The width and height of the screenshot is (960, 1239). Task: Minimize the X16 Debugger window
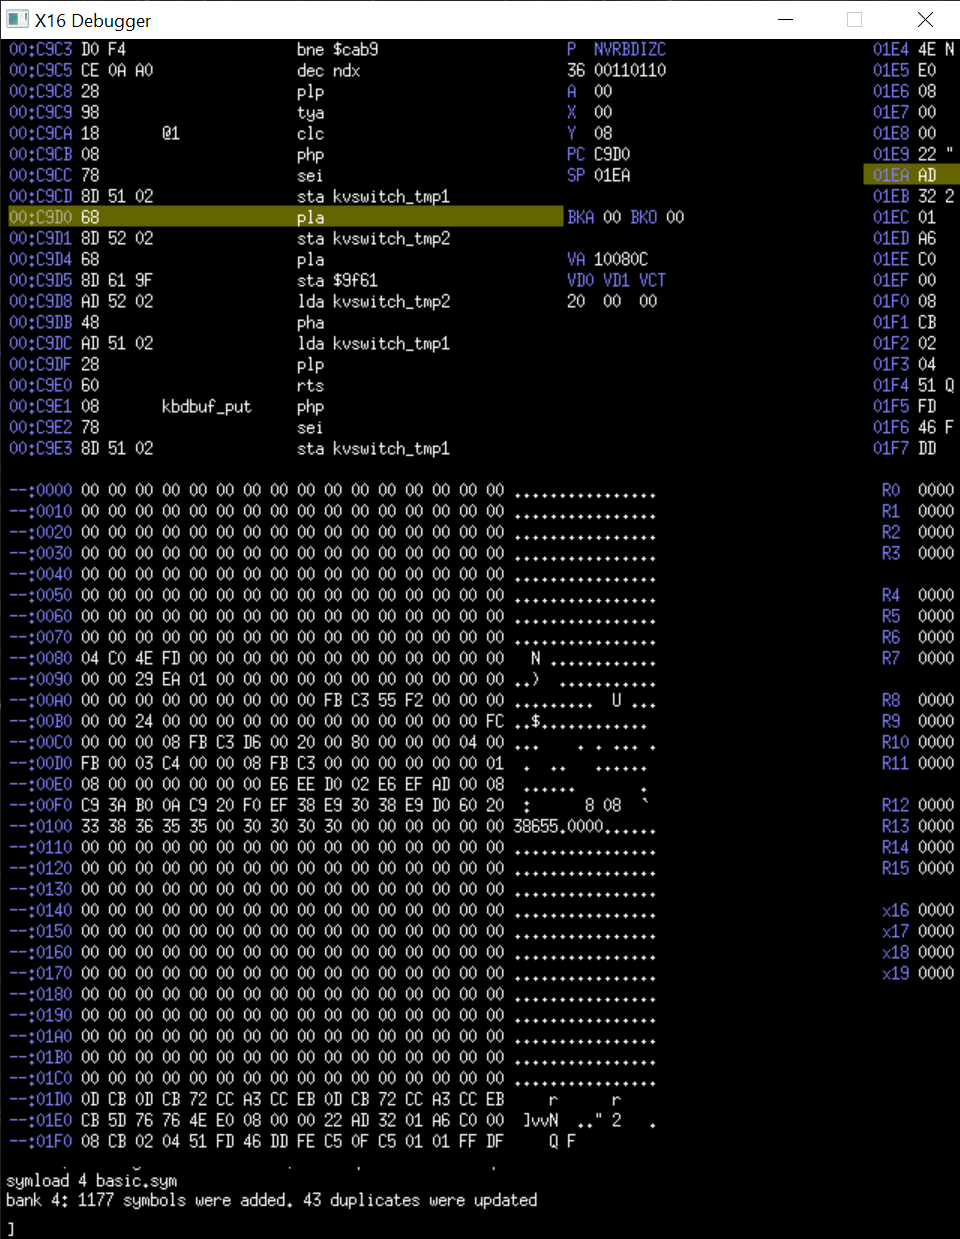[786, 19]
